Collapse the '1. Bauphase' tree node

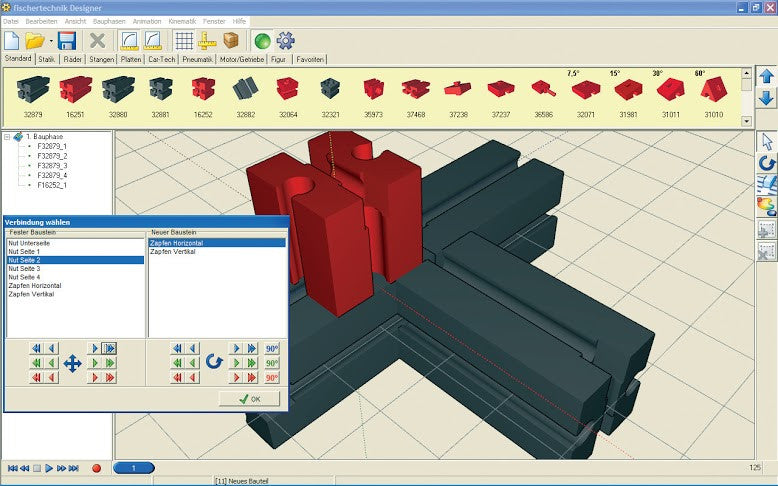(7, 136)
